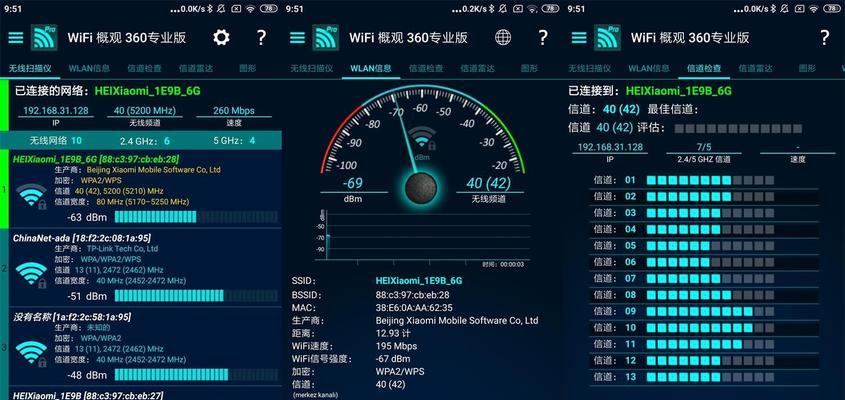Tap battery indicator on 无线扫描仪 screen

tap(269, 9)
